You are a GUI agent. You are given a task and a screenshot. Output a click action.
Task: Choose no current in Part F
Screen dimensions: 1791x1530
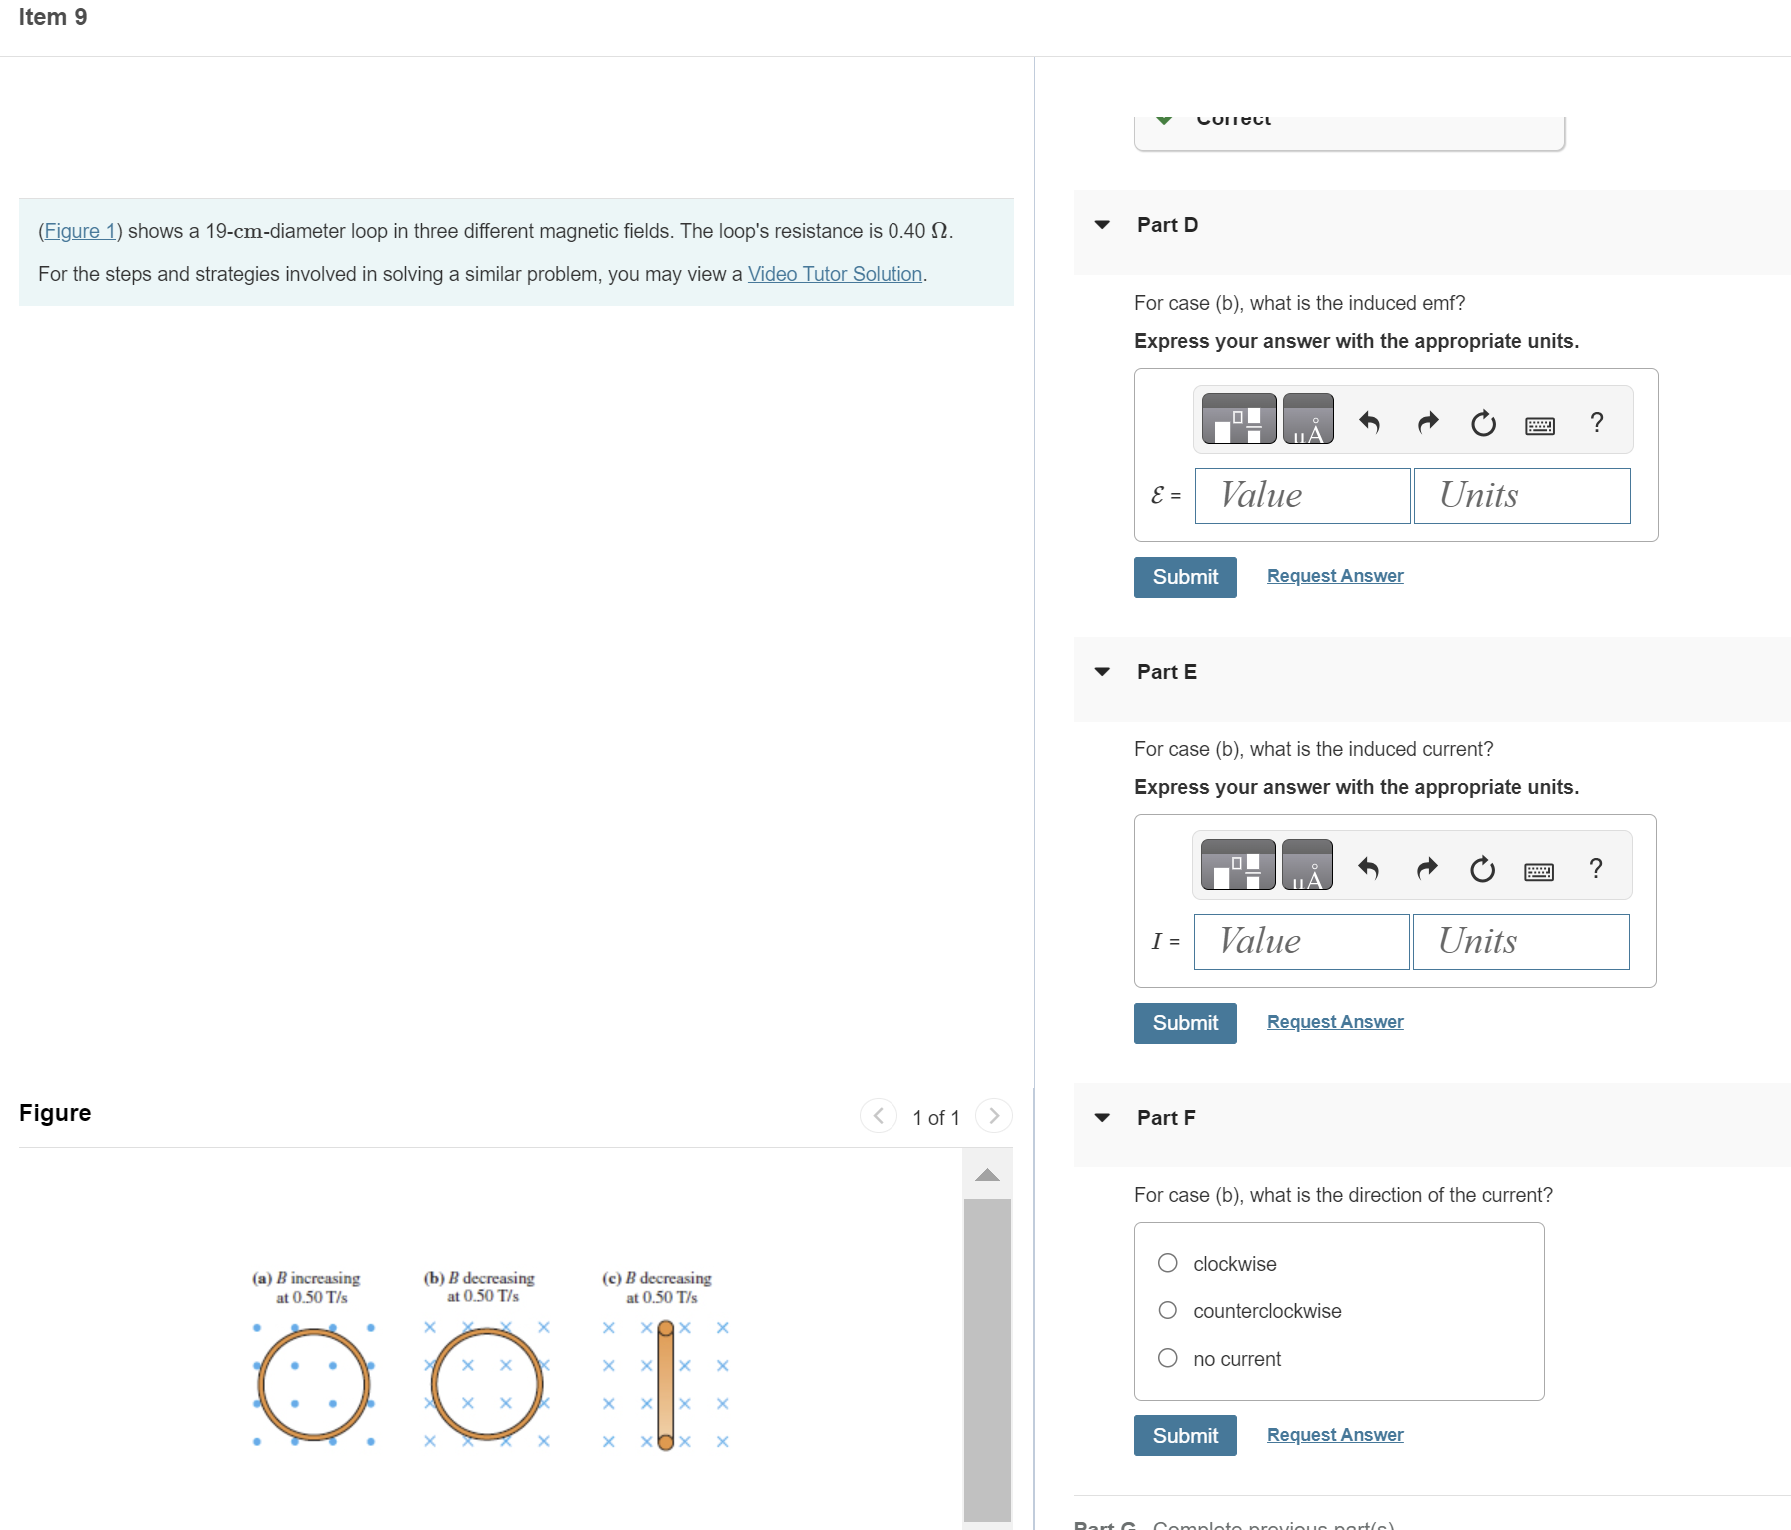[x=1167, y=1357]
